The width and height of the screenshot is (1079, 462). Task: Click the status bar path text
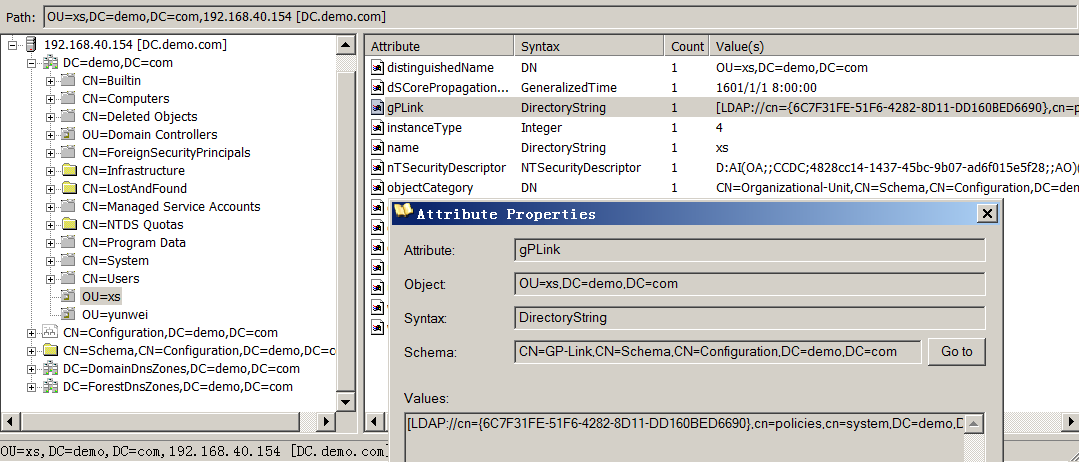(x=195, y=452)
